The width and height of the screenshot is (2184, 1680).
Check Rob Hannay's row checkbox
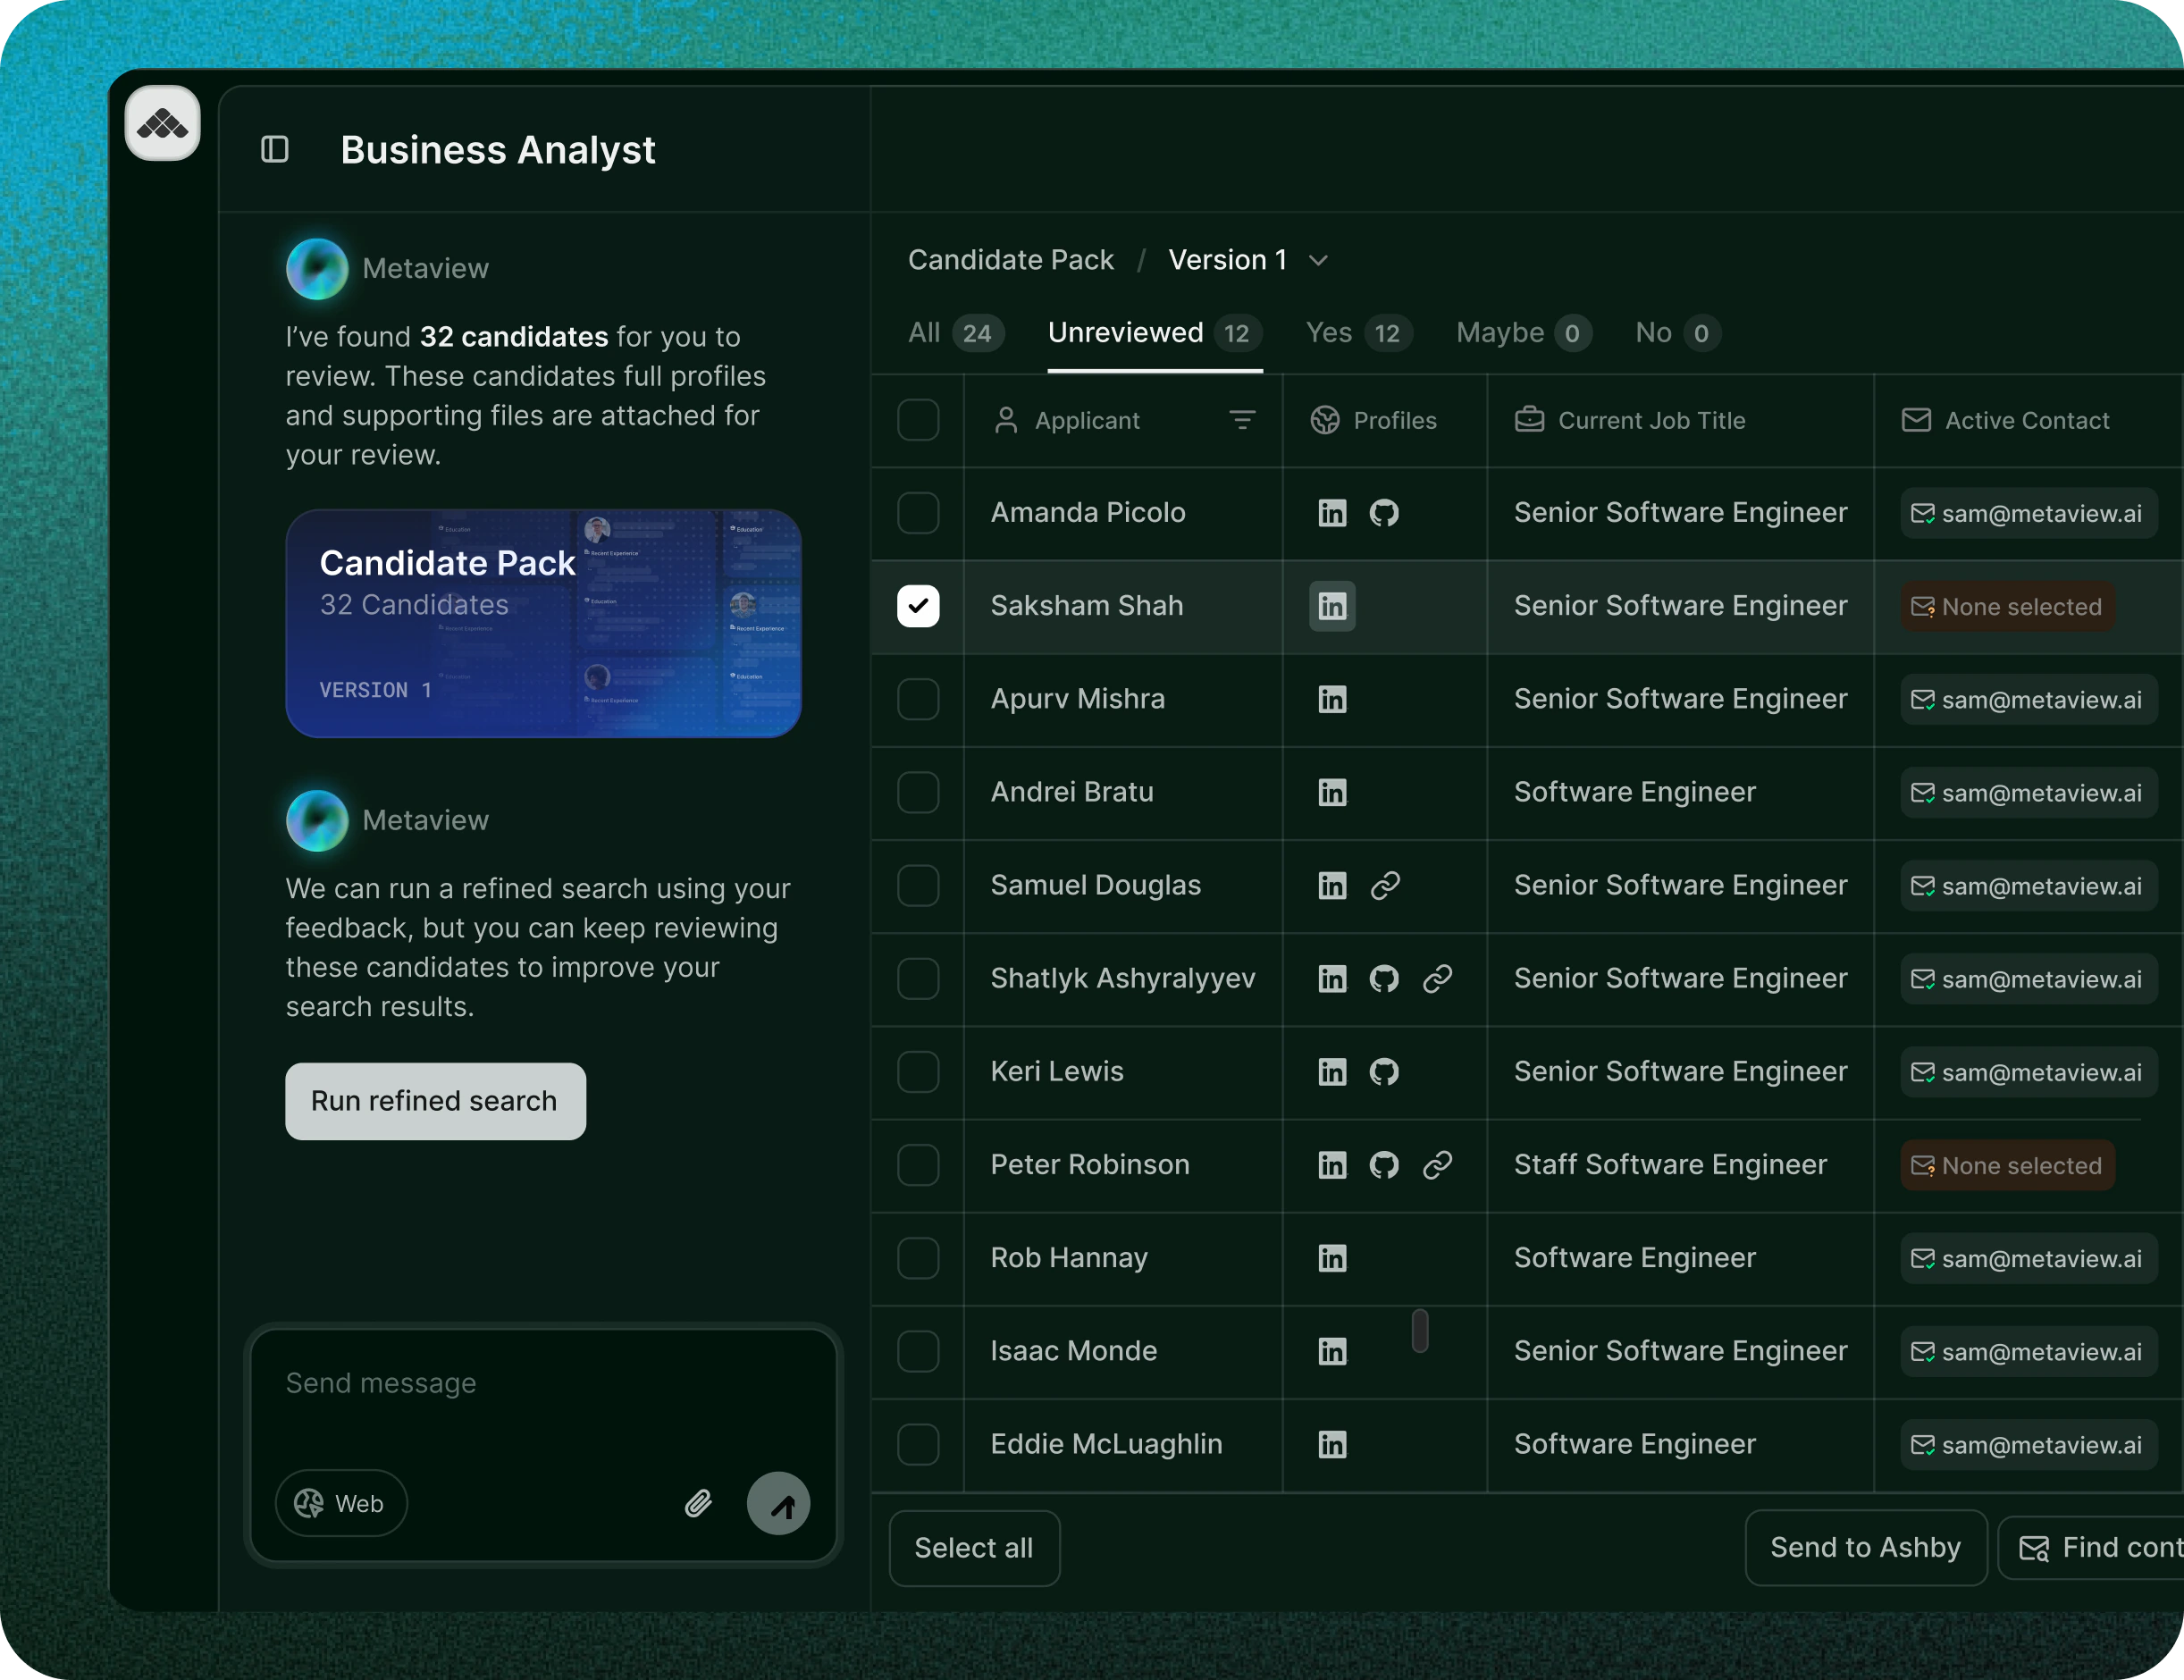[x=918, y=1258]
